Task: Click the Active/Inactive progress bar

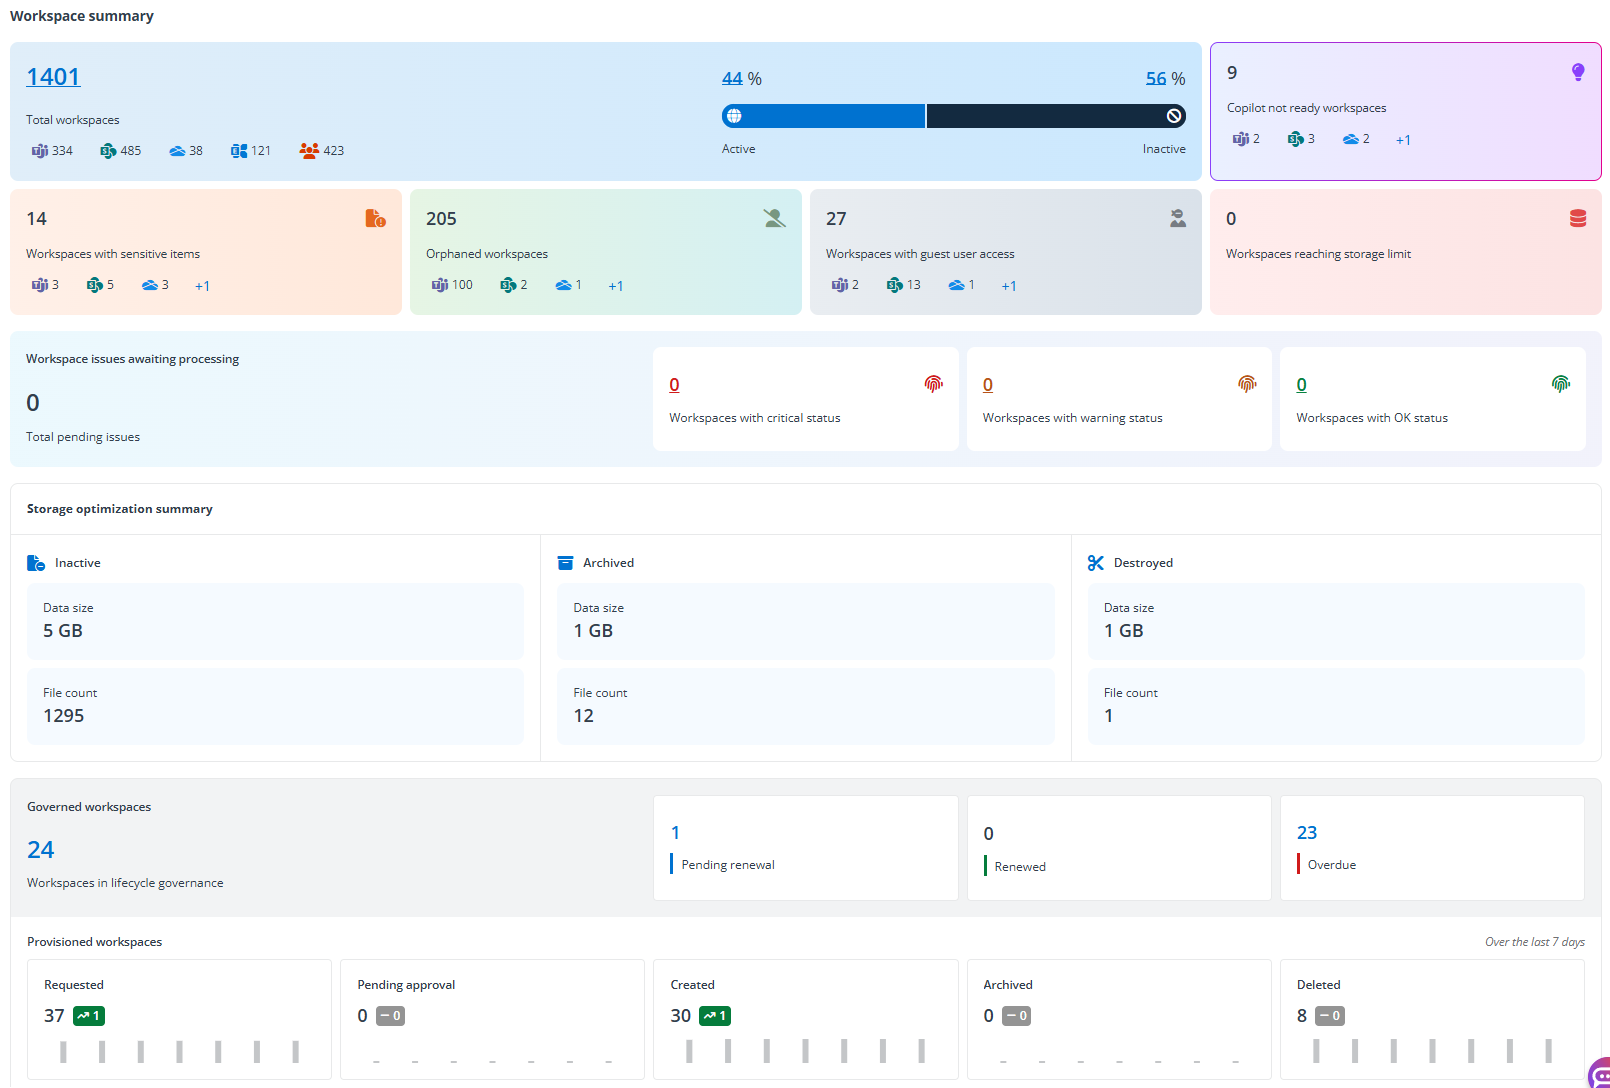Action: 952,115
